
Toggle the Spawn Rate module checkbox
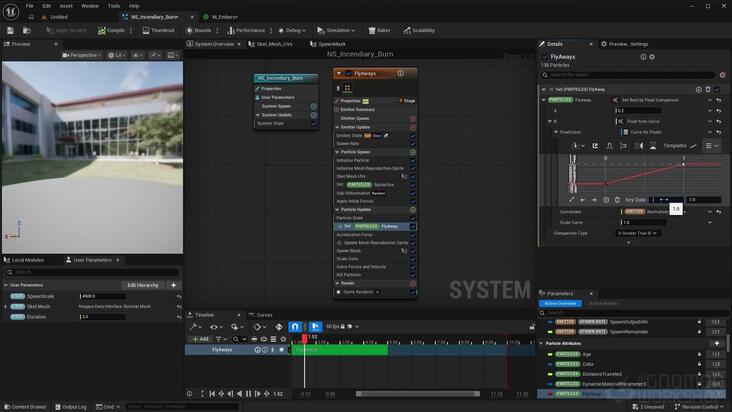point(413,144)
